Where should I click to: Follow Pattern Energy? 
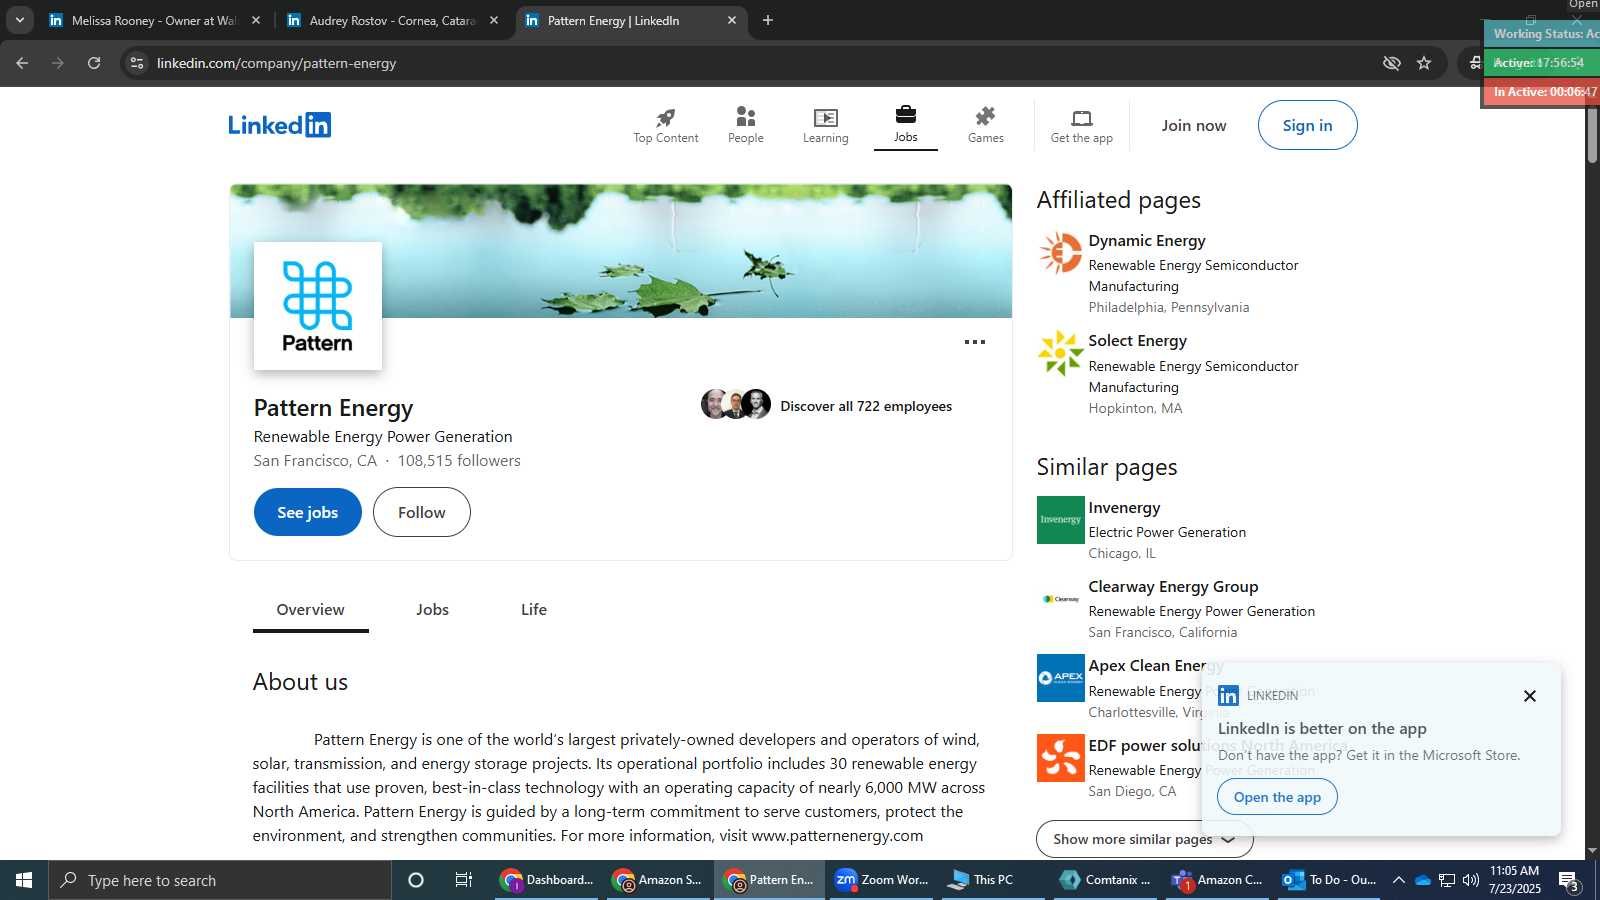click(x=421, y=512)
